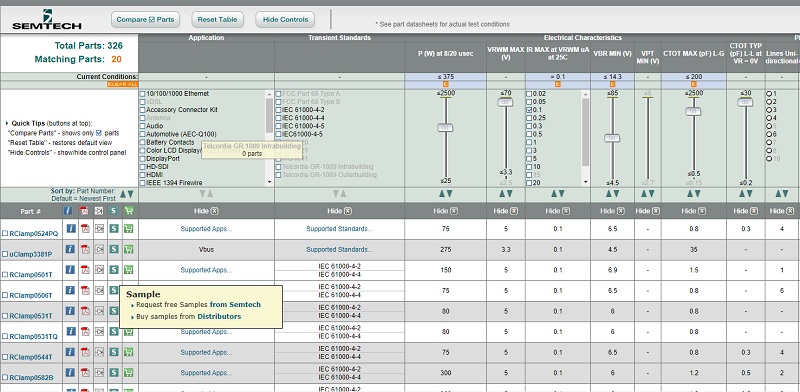Screen dimensions: 800x392
Task: Open PDF datasheet for RClamp0501T
Action: pyautogui.click(x=85, y=270)
